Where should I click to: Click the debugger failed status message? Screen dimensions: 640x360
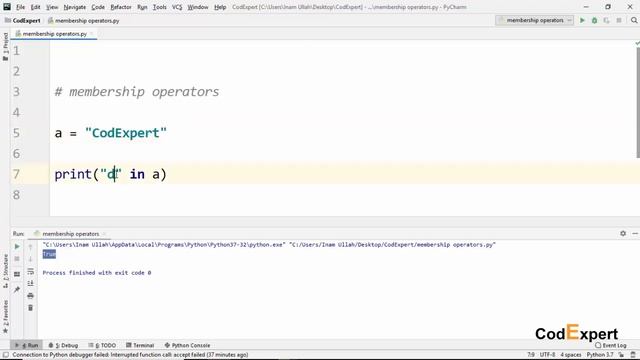[130, 355]
